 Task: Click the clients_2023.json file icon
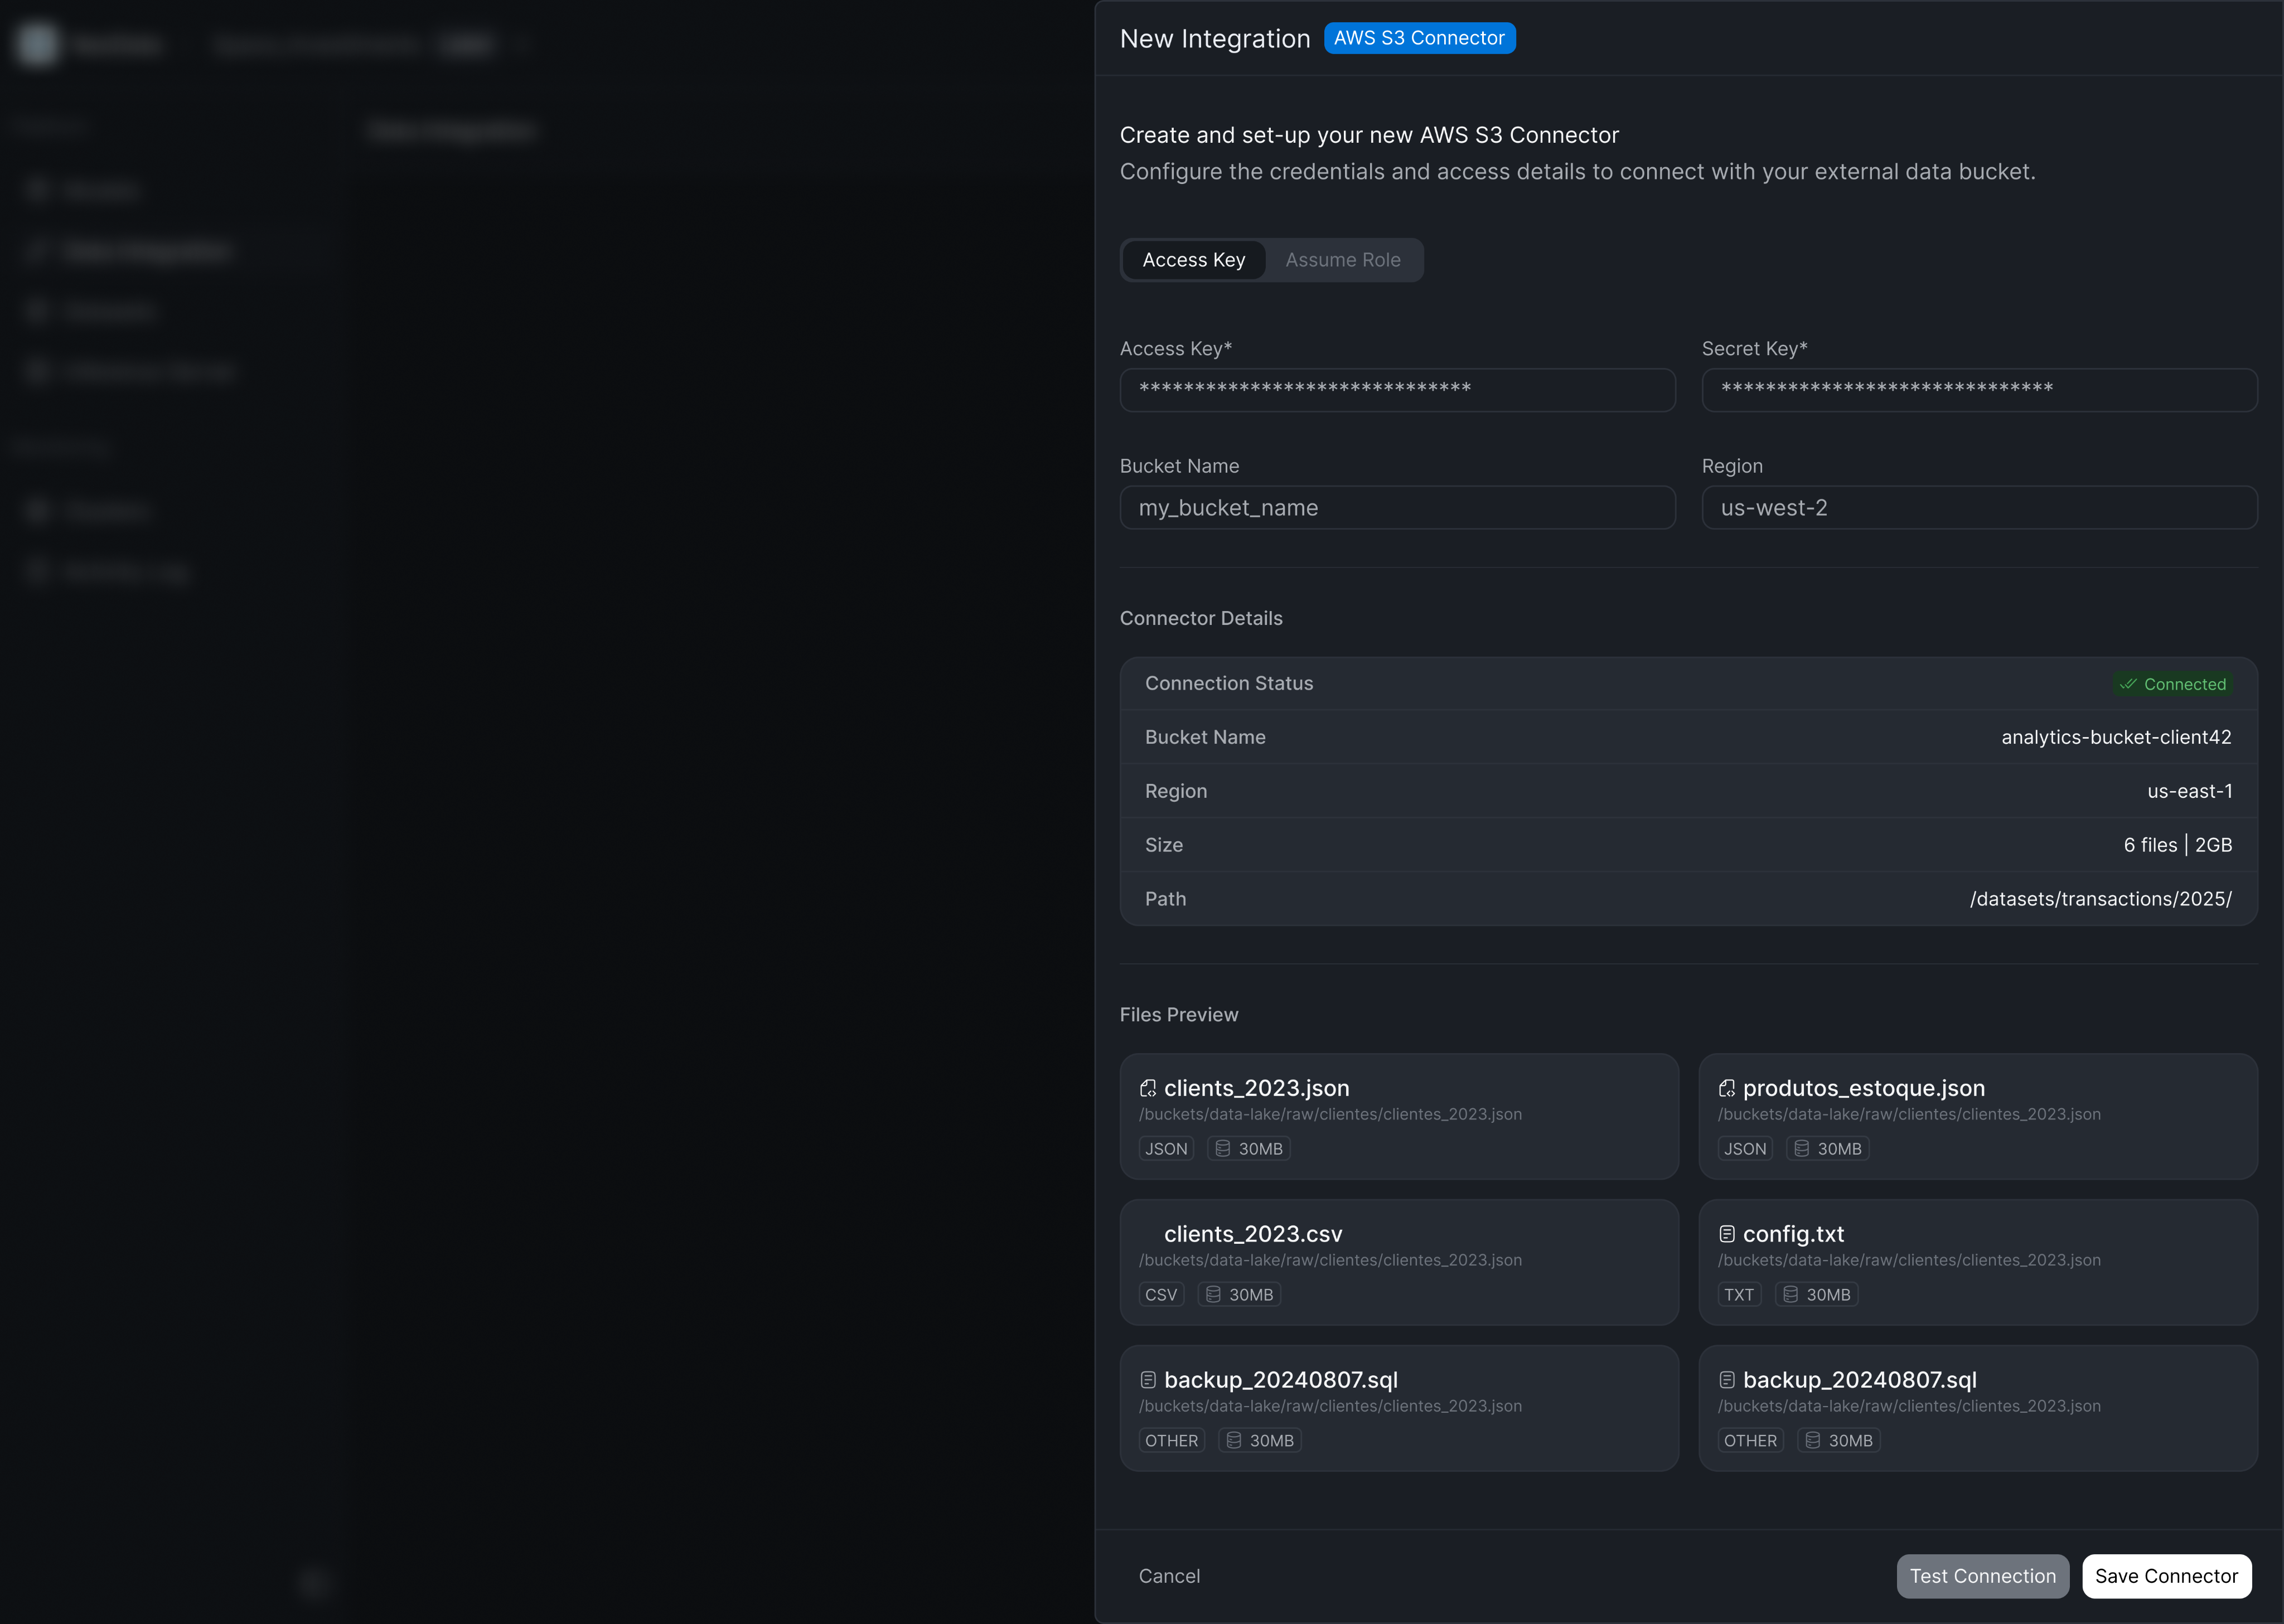[x=1148, y=1088]
